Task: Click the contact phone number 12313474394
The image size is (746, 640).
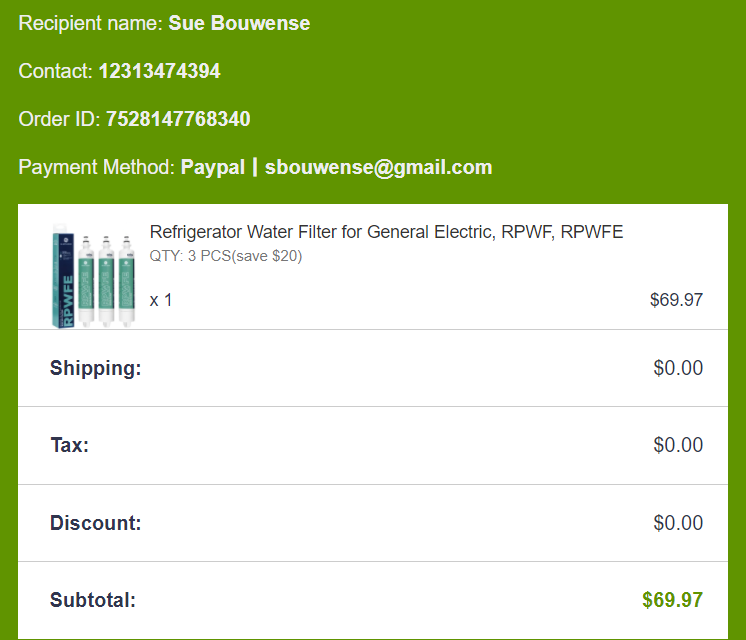Action: point(159,71)
